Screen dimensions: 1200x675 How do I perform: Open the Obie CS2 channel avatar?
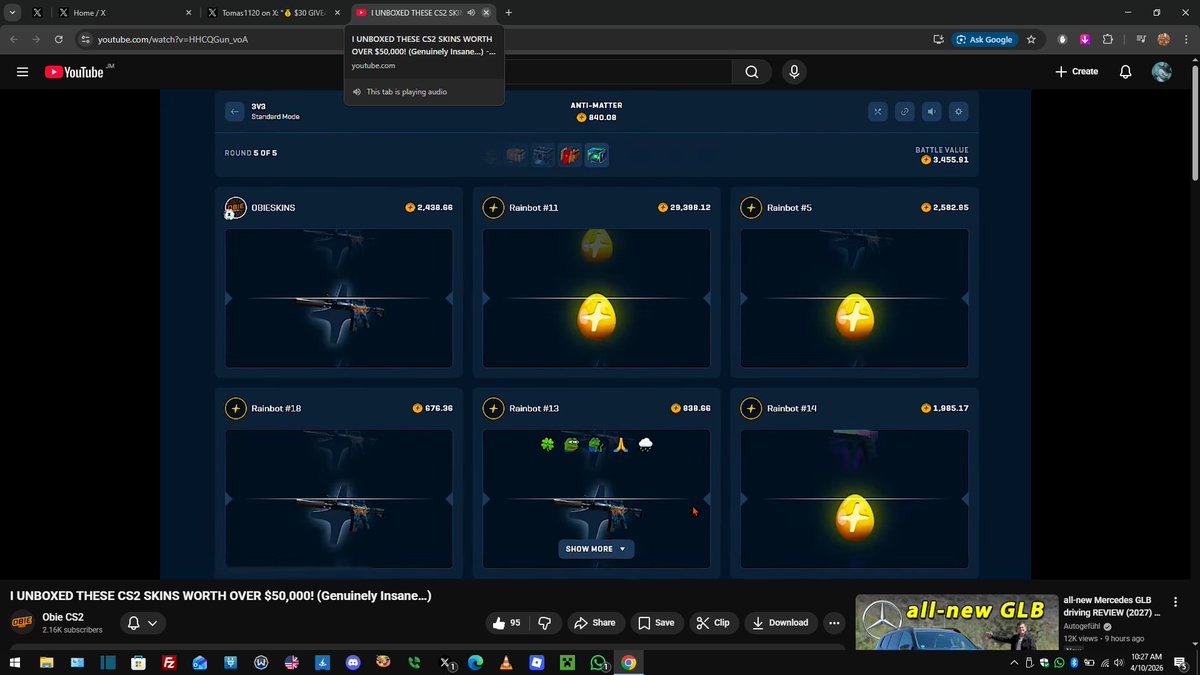22,622
